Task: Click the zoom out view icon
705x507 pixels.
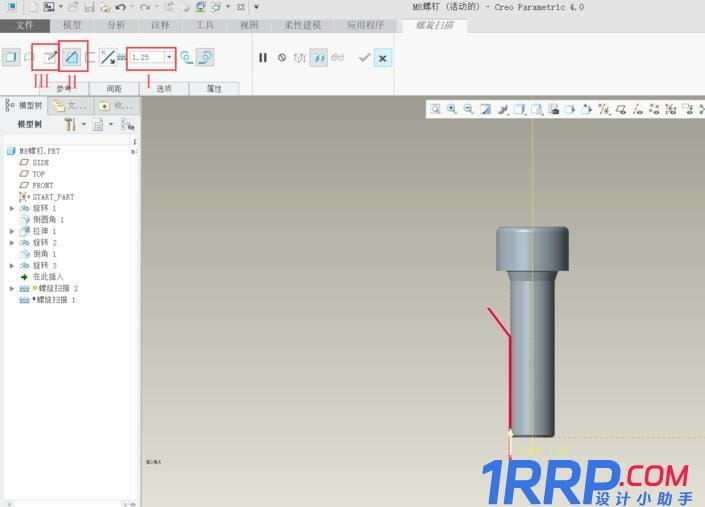Action: (468, 109)
